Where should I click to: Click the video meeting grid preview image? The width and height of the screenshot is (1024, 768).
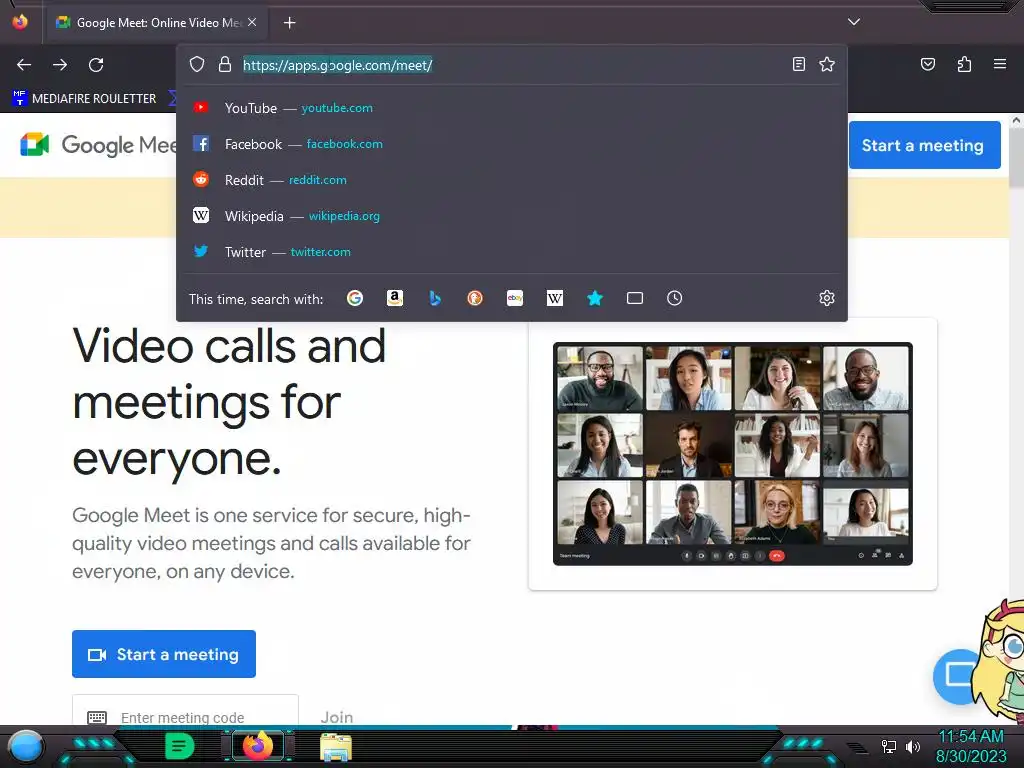732,454
